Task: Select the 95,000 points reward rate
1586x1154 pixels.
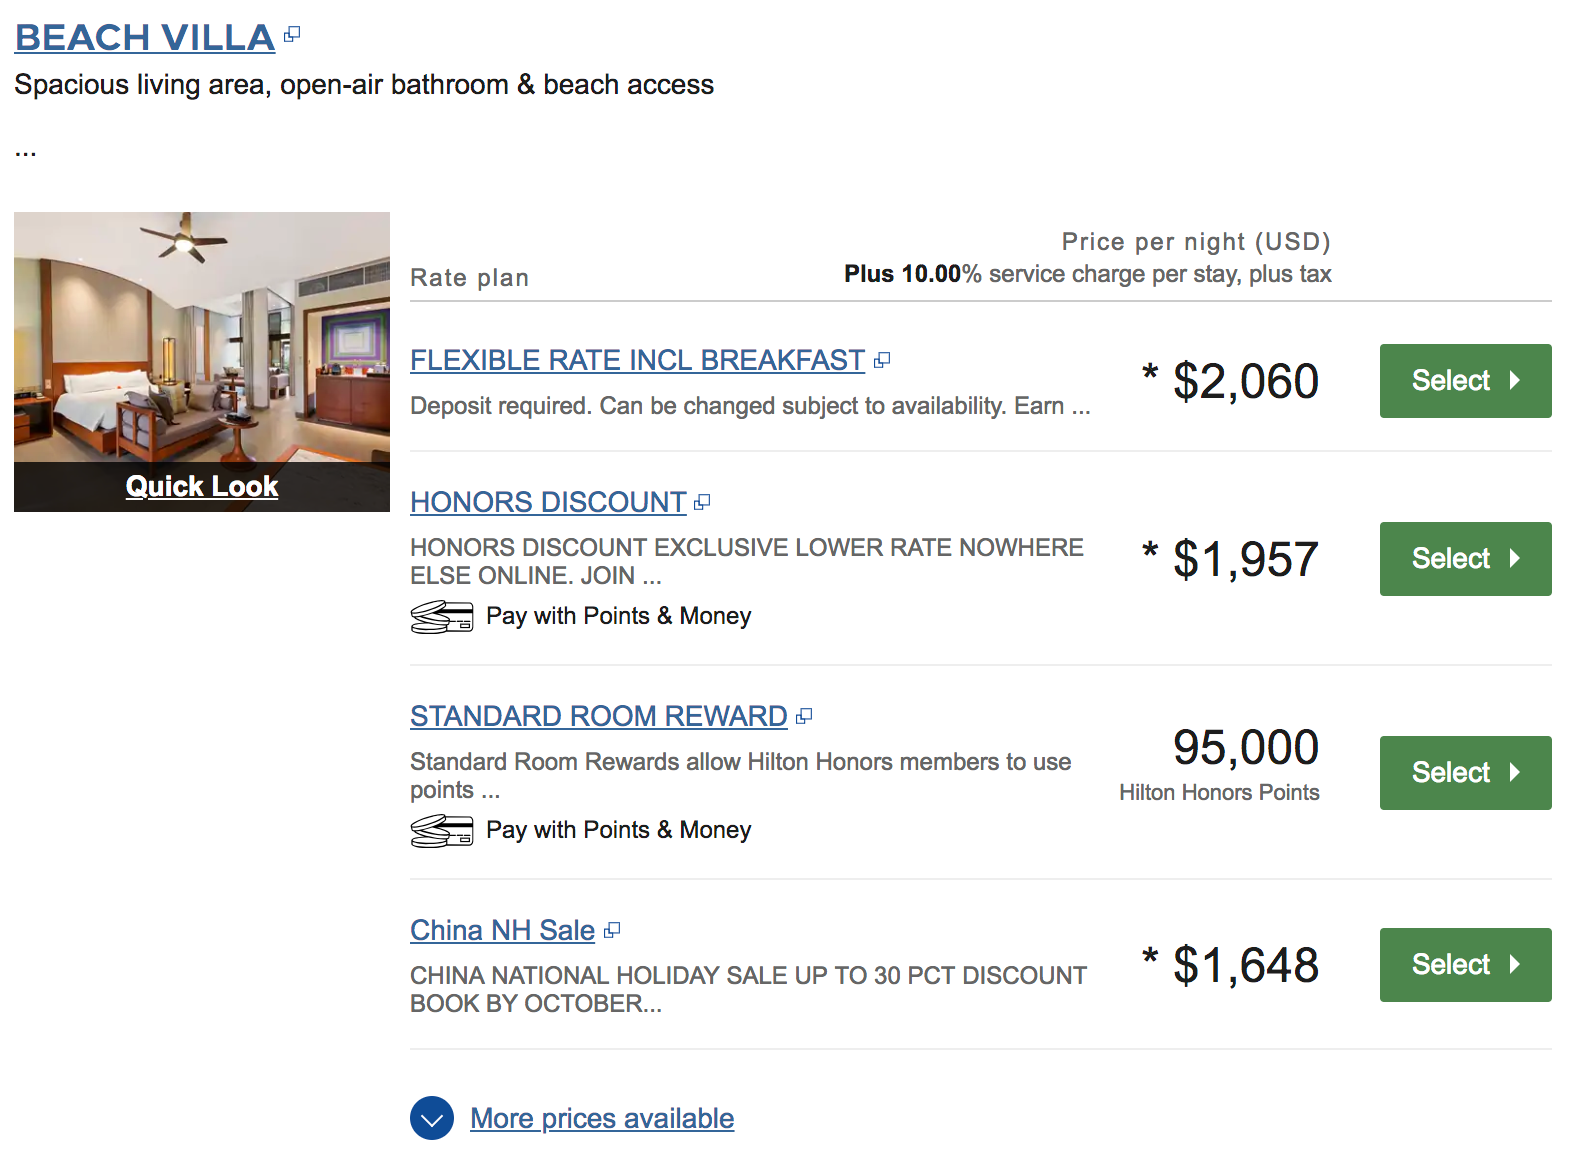Action: click(1465, 773)
